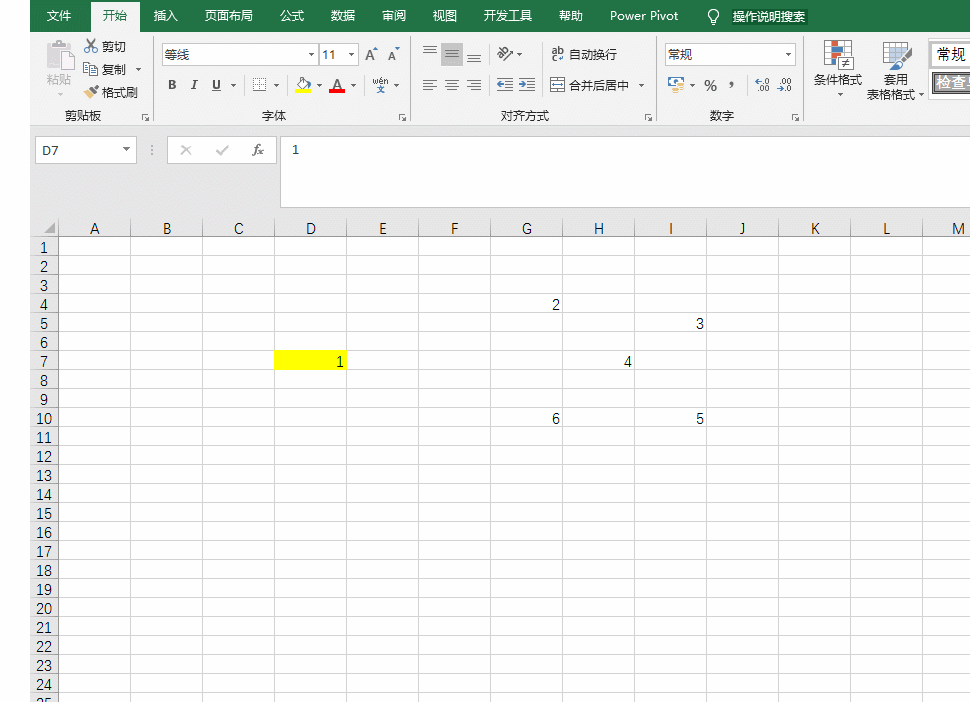Click the Cut (剪切) scissors icon
The image size is (970, 702).
coord(91,46)
